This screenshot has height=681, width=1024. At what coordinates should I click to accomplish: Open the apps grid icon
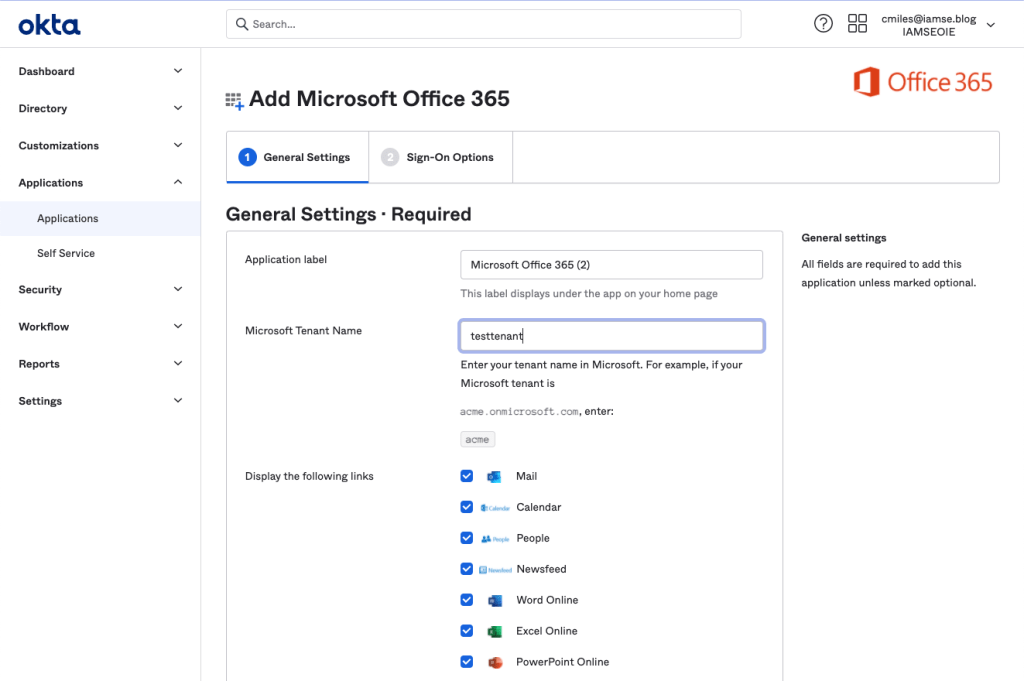pyautogui.click(x=857, y=24)
